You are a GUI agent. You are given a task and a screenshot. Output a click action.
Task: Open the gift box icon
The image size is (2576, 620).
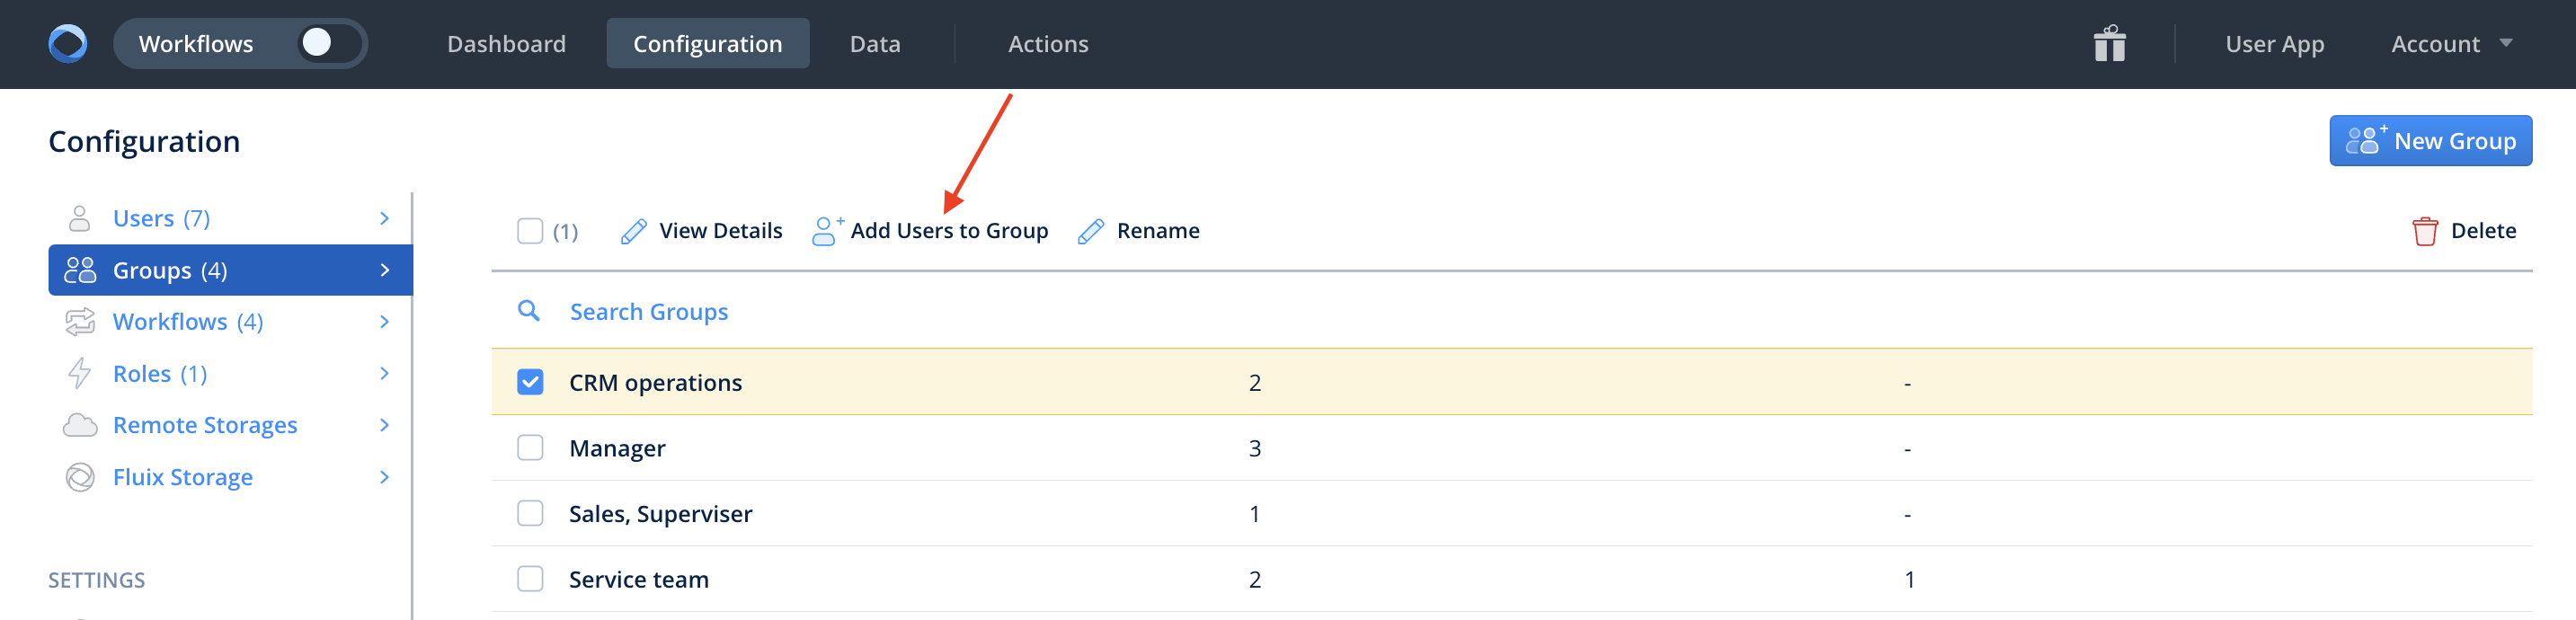pos(2109,44)
